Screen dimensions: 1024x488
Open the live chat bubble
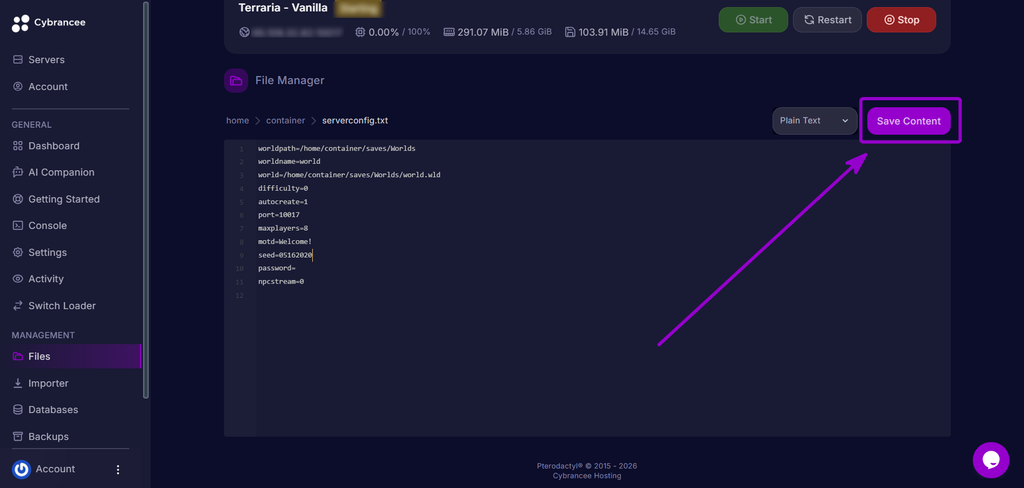[x=991, y=460]
